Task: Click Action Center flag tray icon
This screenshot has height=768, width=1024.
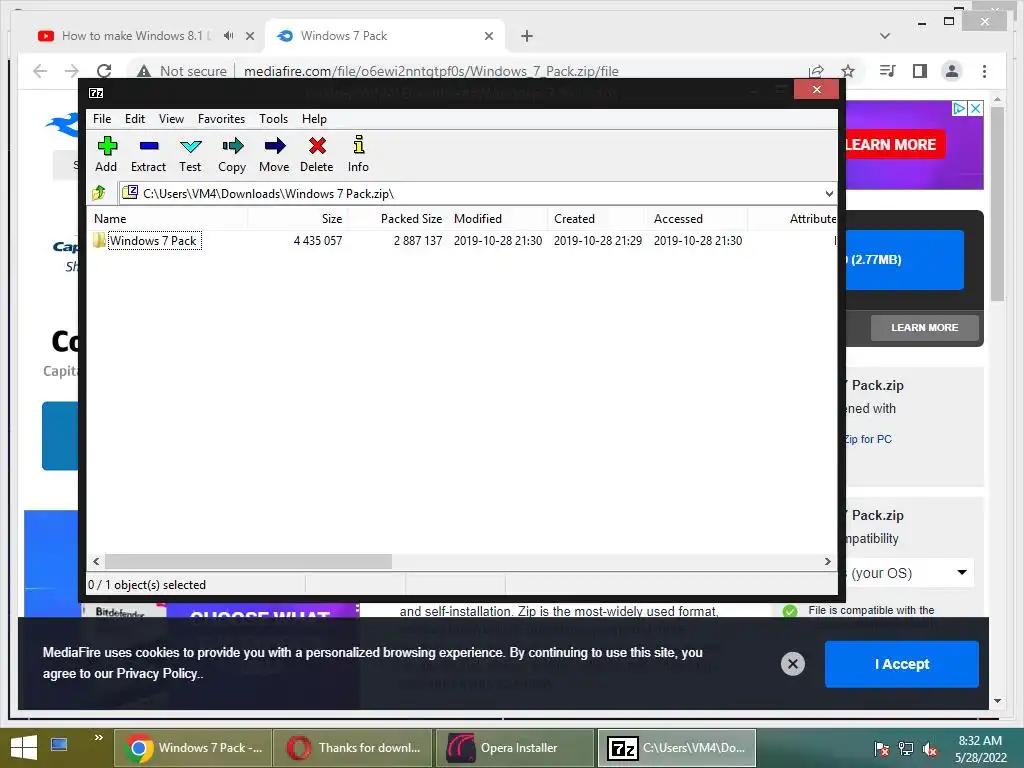Action: pos(882,749)
